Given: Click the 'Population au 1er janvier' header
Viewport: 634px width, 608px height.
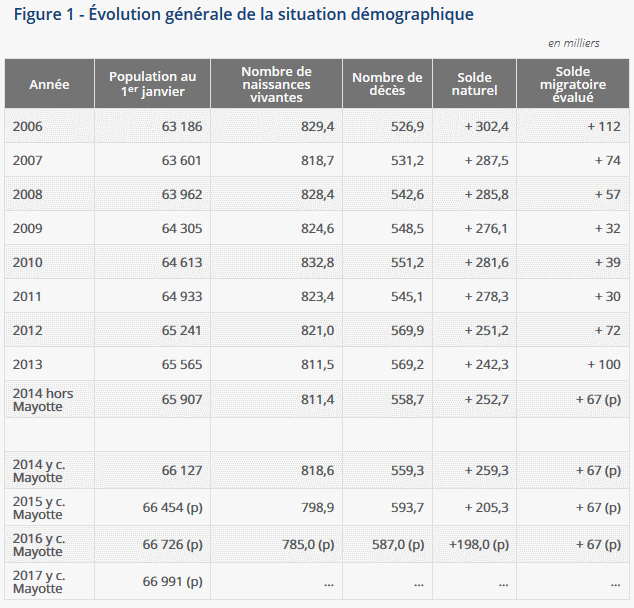Looking at the screenshot, I should click(152, 84).
